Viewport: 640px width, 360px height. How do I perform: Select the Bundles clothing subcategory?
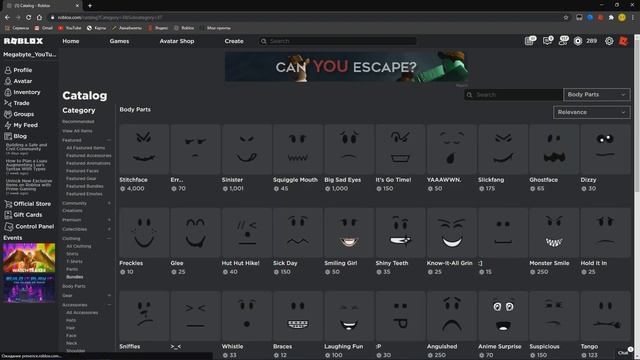point(75,277)
